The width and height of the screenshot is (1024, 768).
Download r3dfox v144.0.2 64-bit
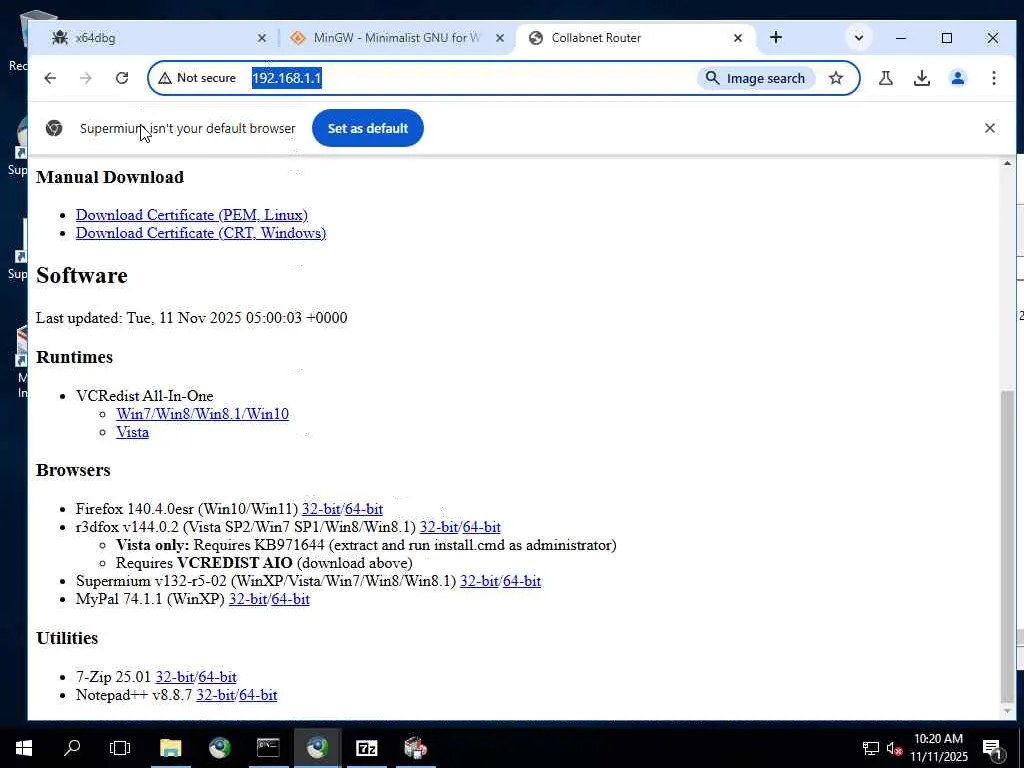click(x=482, y=527)
